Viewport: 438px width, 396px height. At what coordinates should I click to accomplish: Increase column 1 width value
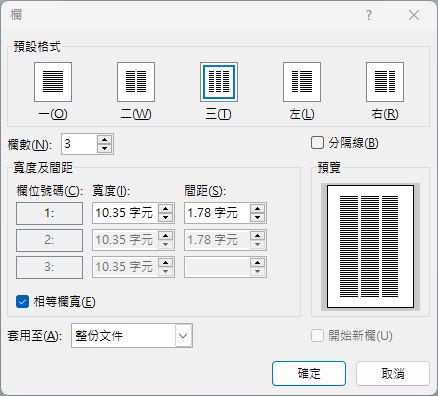166,209
